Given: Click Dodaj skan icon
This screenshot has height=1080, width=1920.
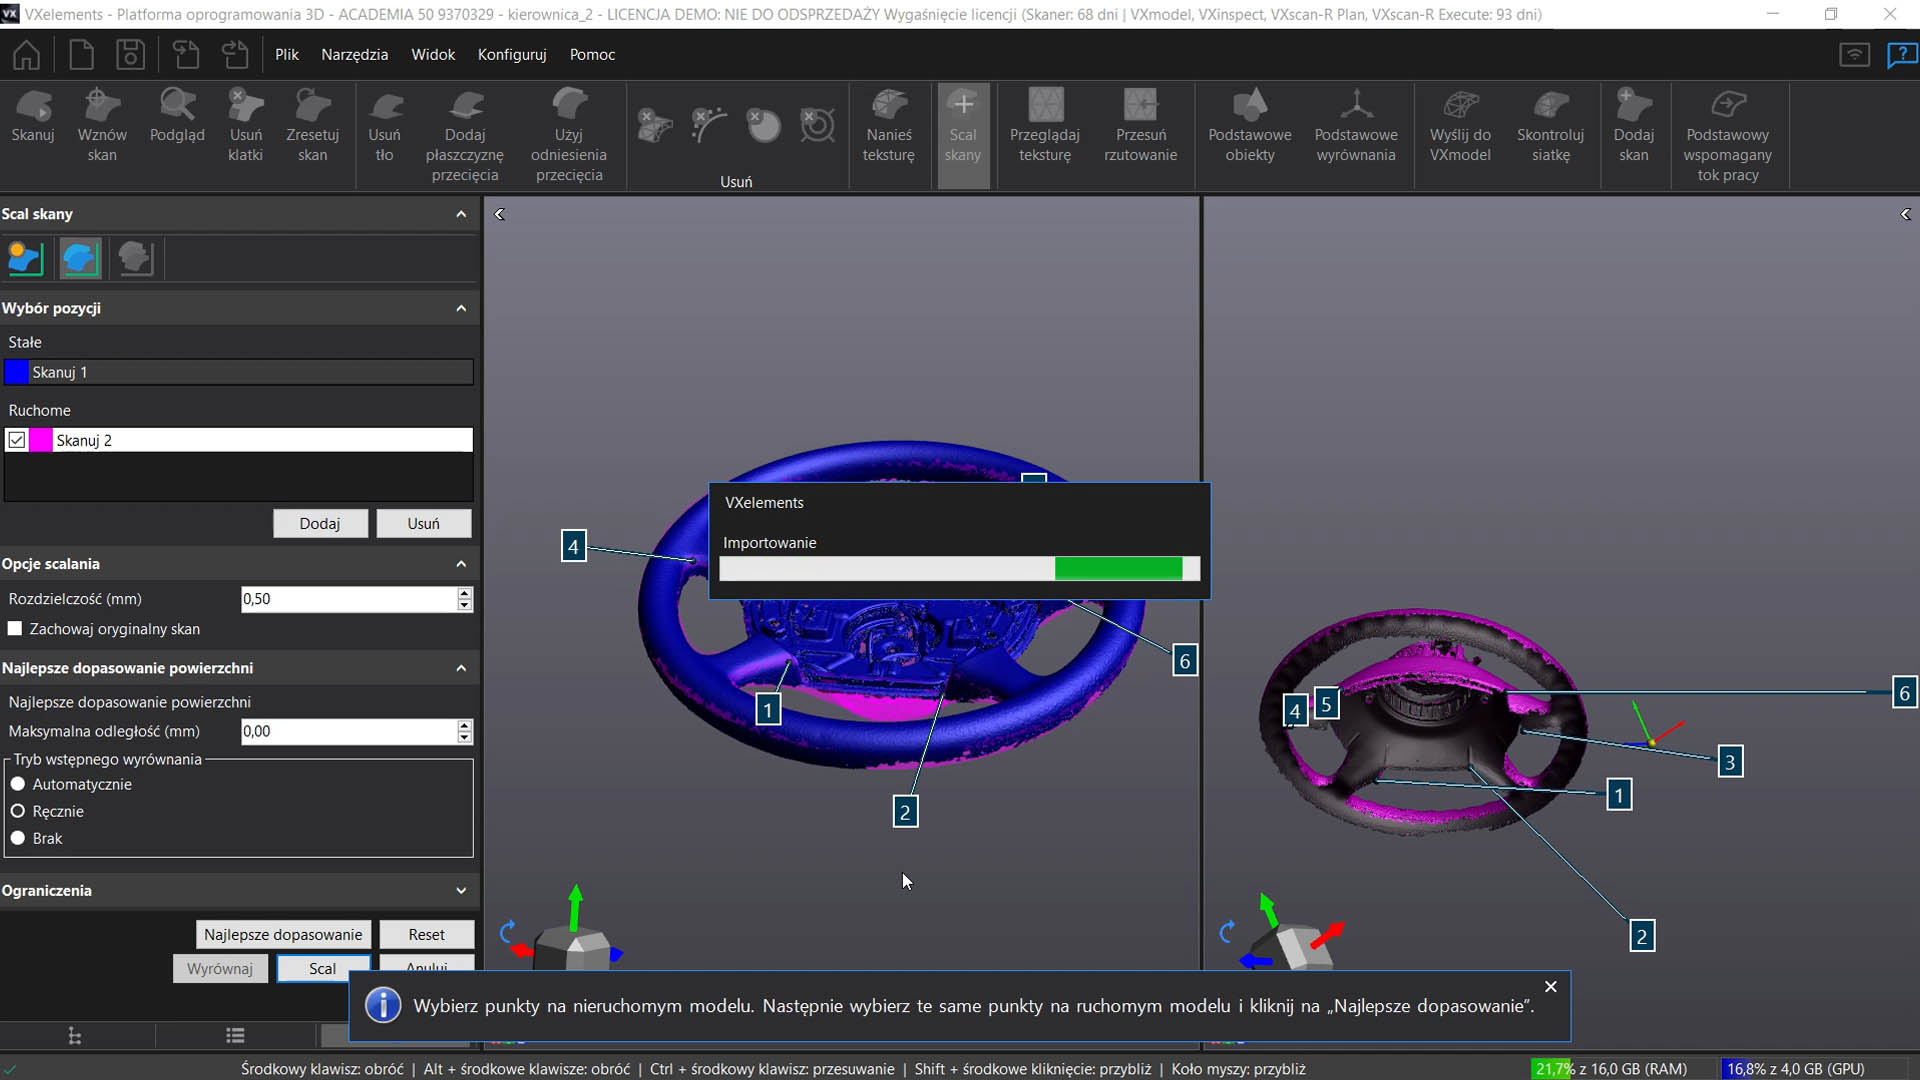Looking at the screenshot, I should [x=1634, y=126].
